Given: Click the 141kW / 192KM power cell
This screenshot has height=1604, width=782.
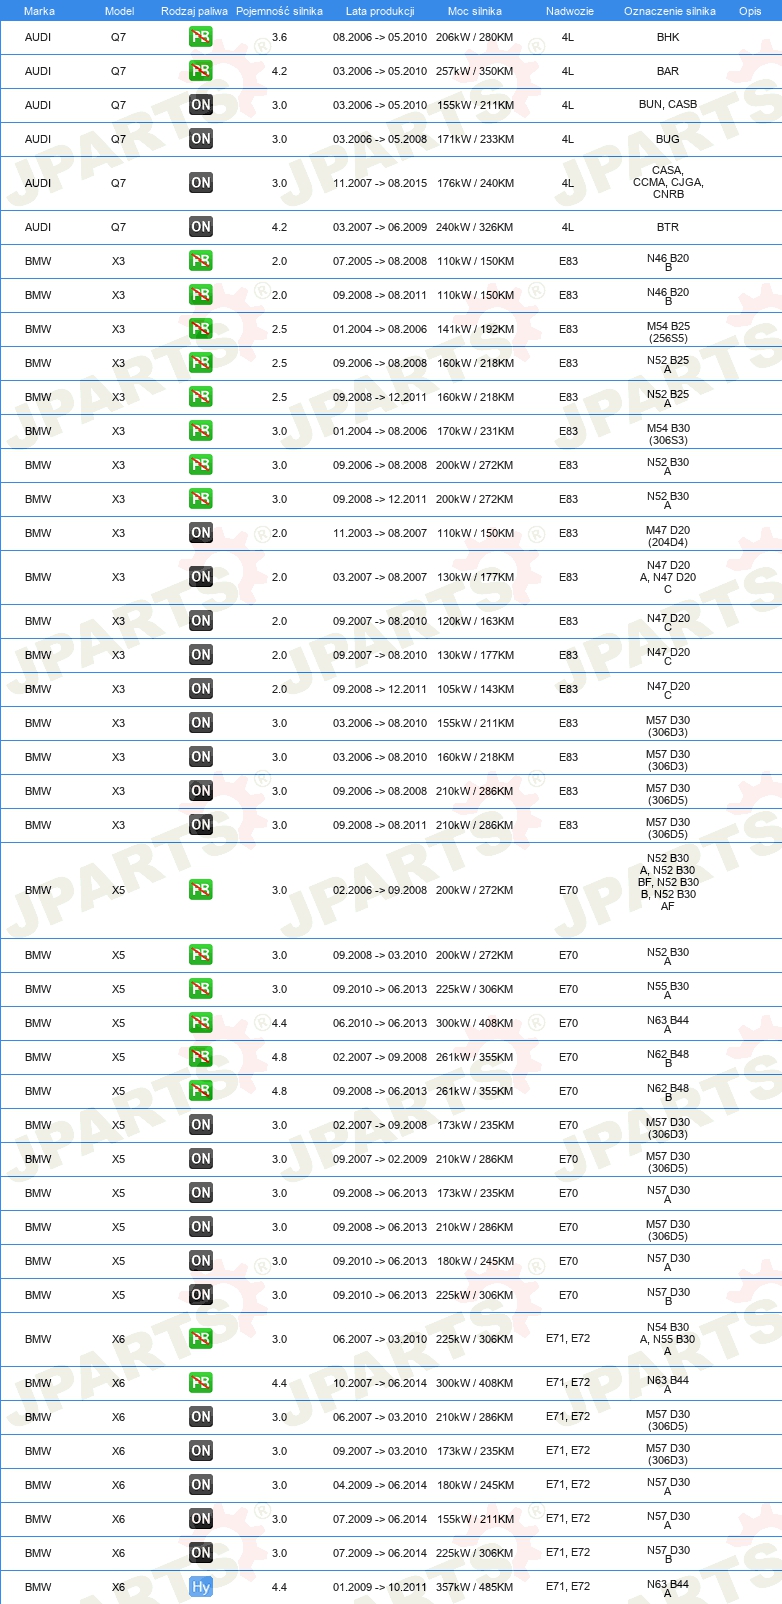Looking at the screenshot, I should pyautogui.click(x=475, y=329).
